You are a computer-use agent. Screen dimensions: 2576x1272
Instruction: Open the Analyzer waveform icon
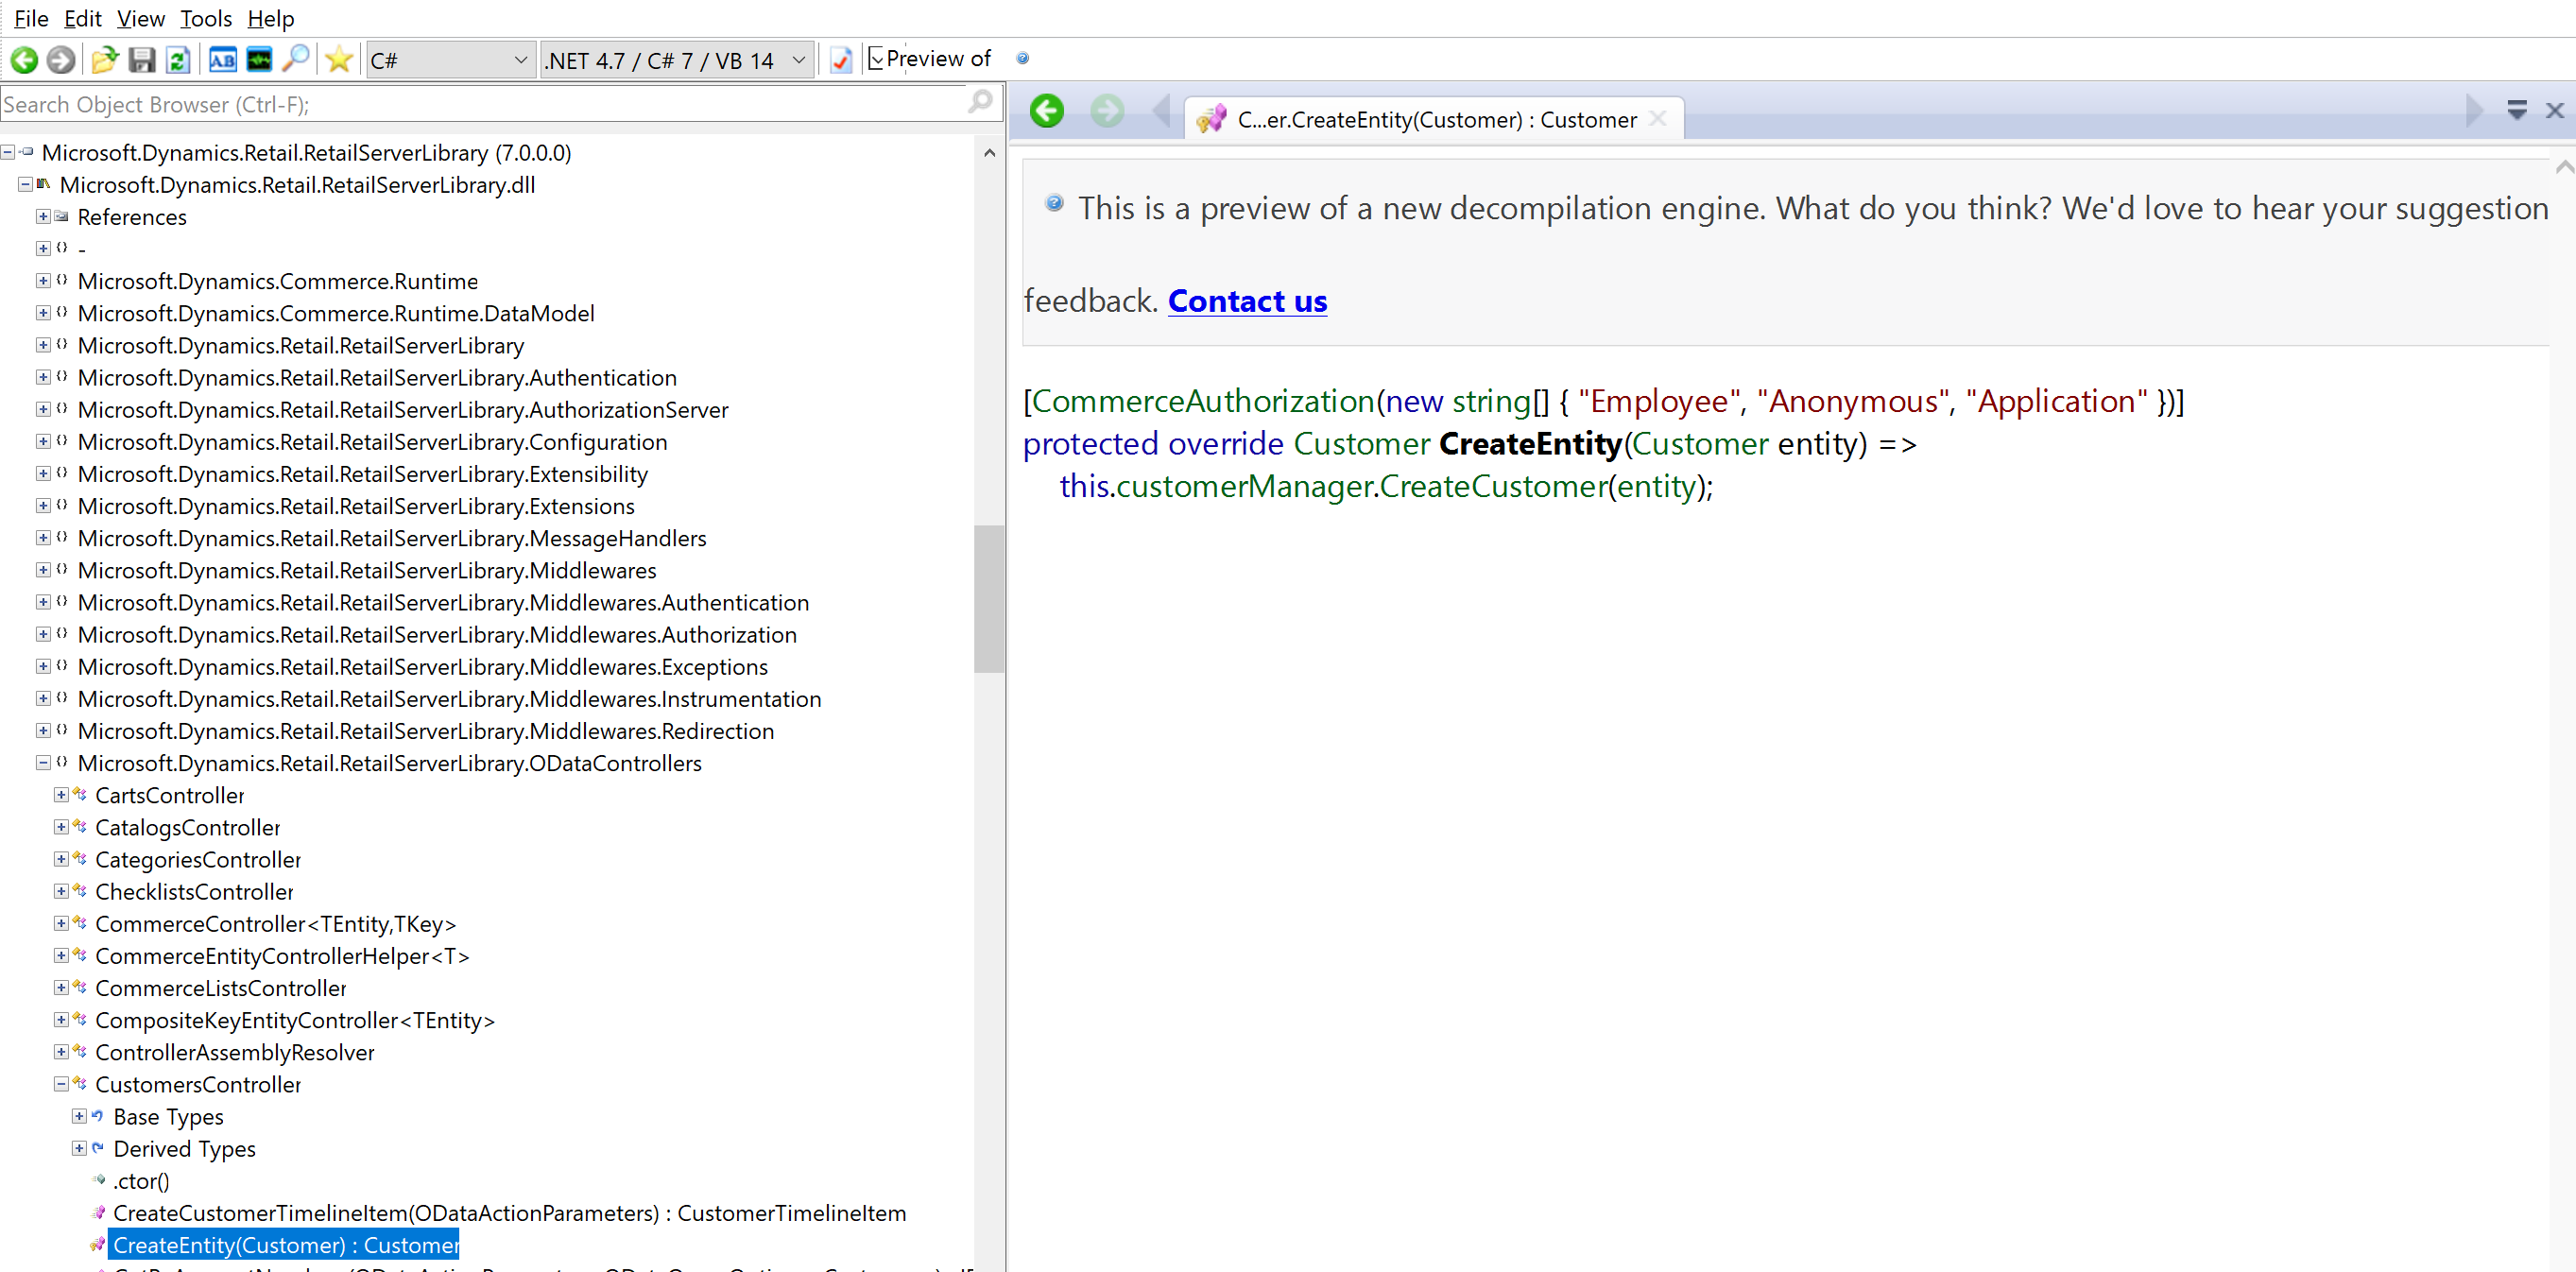click(259, 60)
